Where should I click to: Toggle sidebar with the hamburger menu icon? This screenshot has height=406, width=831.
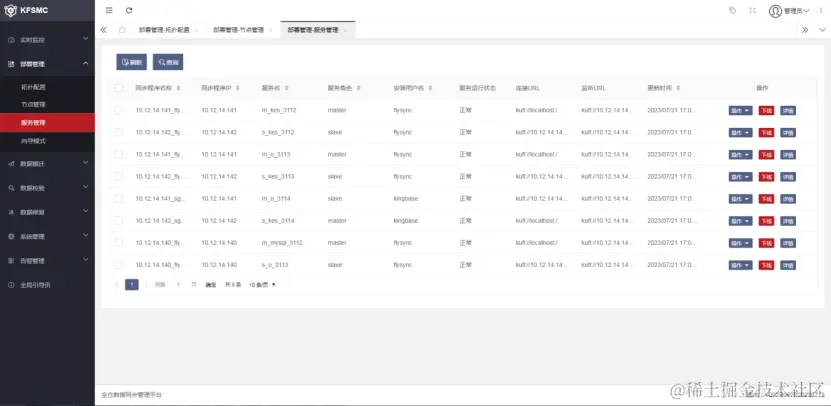tap(109, 10)
